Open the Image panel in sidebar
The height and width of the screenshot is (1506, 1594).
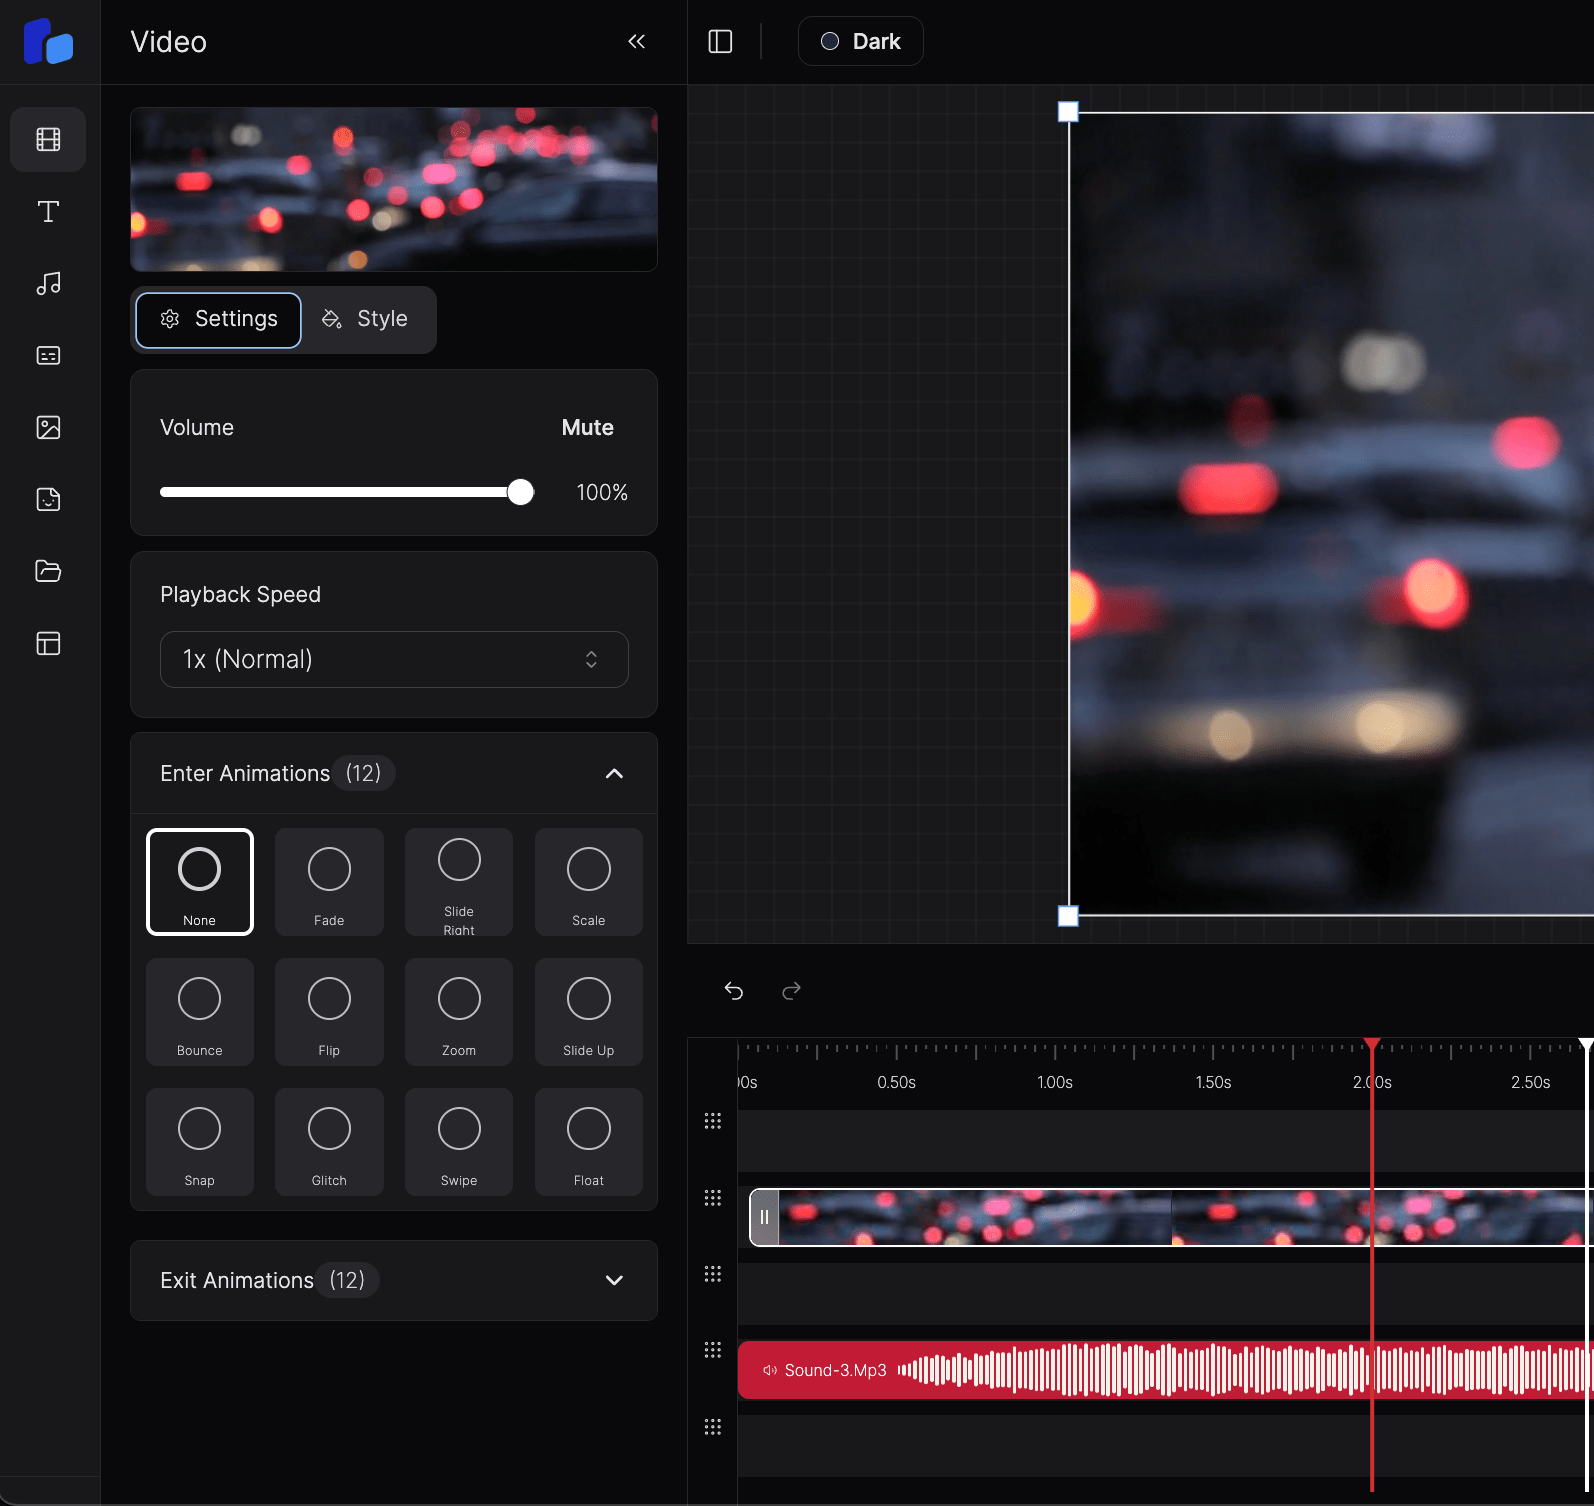click(x=48, y=428)
